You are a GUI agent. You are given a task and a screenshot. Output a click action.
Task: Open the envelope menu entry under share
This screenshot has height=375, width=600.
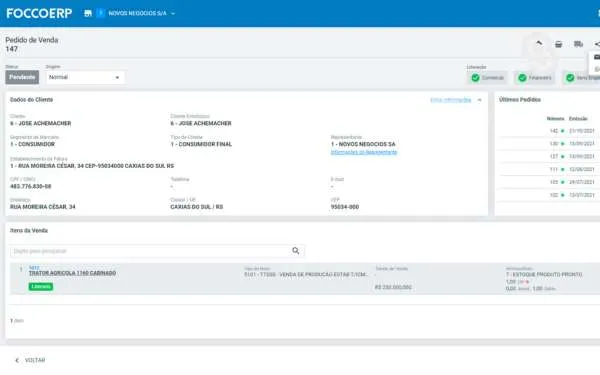tap(597, 57)
